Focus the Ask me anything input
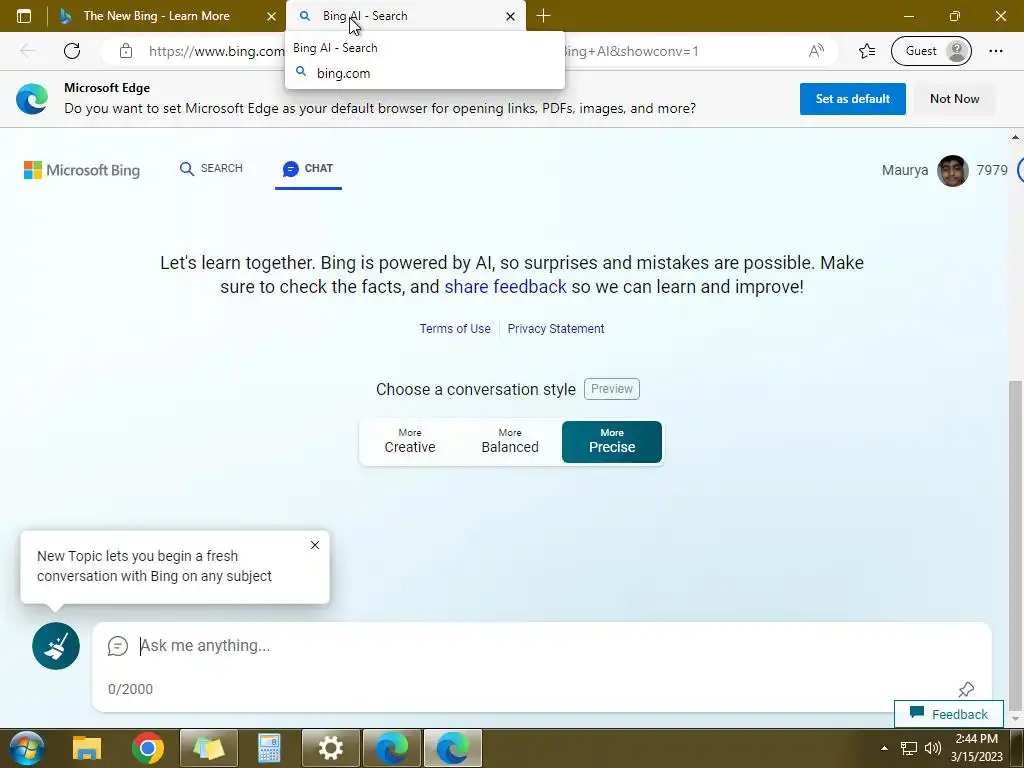Viewport: 1024px width, 768px height. (x=542, y=645)
